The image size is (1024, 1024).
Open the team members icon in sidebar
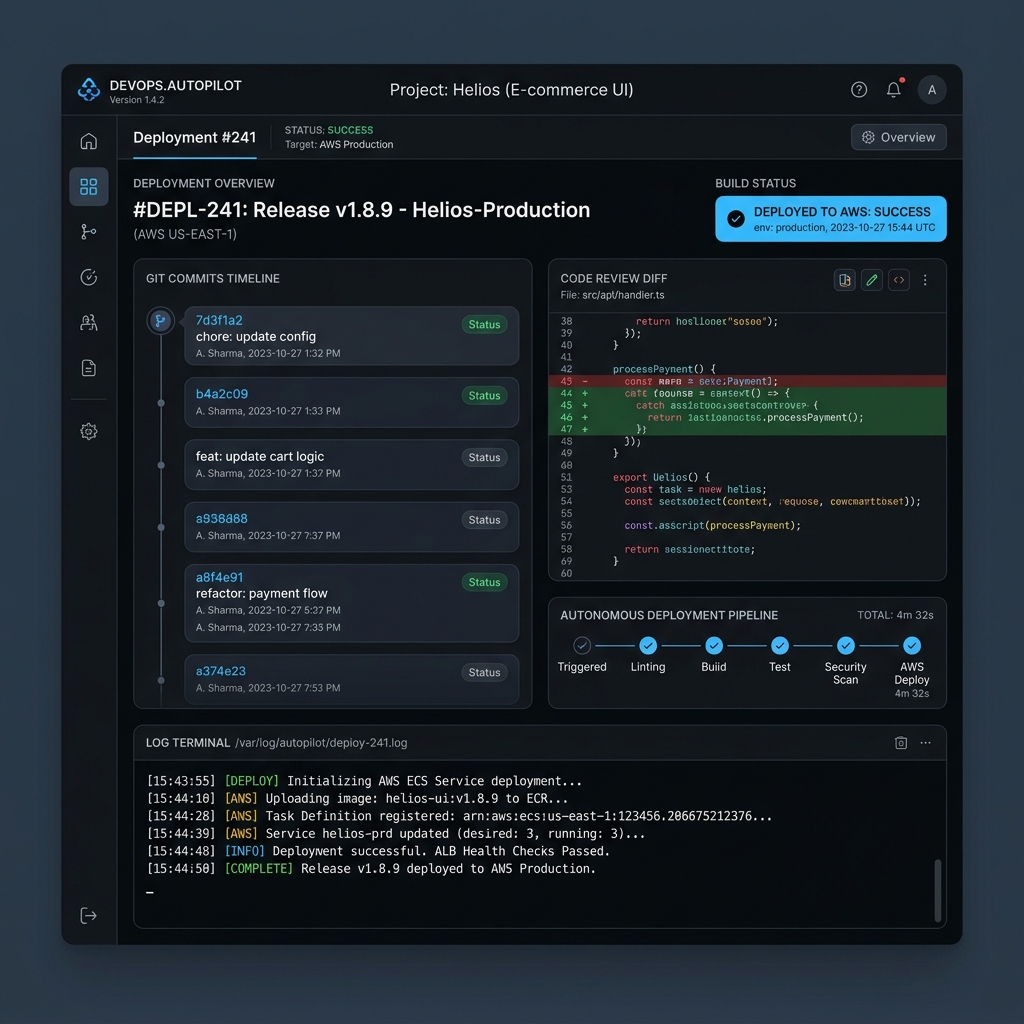89,323
